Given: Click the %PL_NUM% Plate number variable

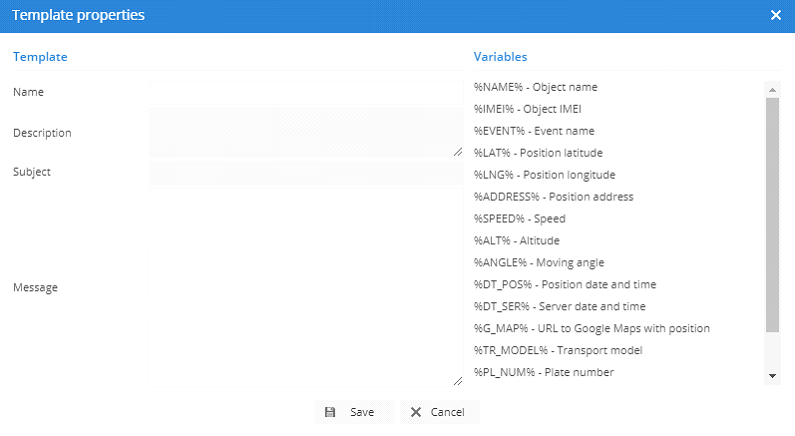Looking at the screenshot, I should click(543, 373).
